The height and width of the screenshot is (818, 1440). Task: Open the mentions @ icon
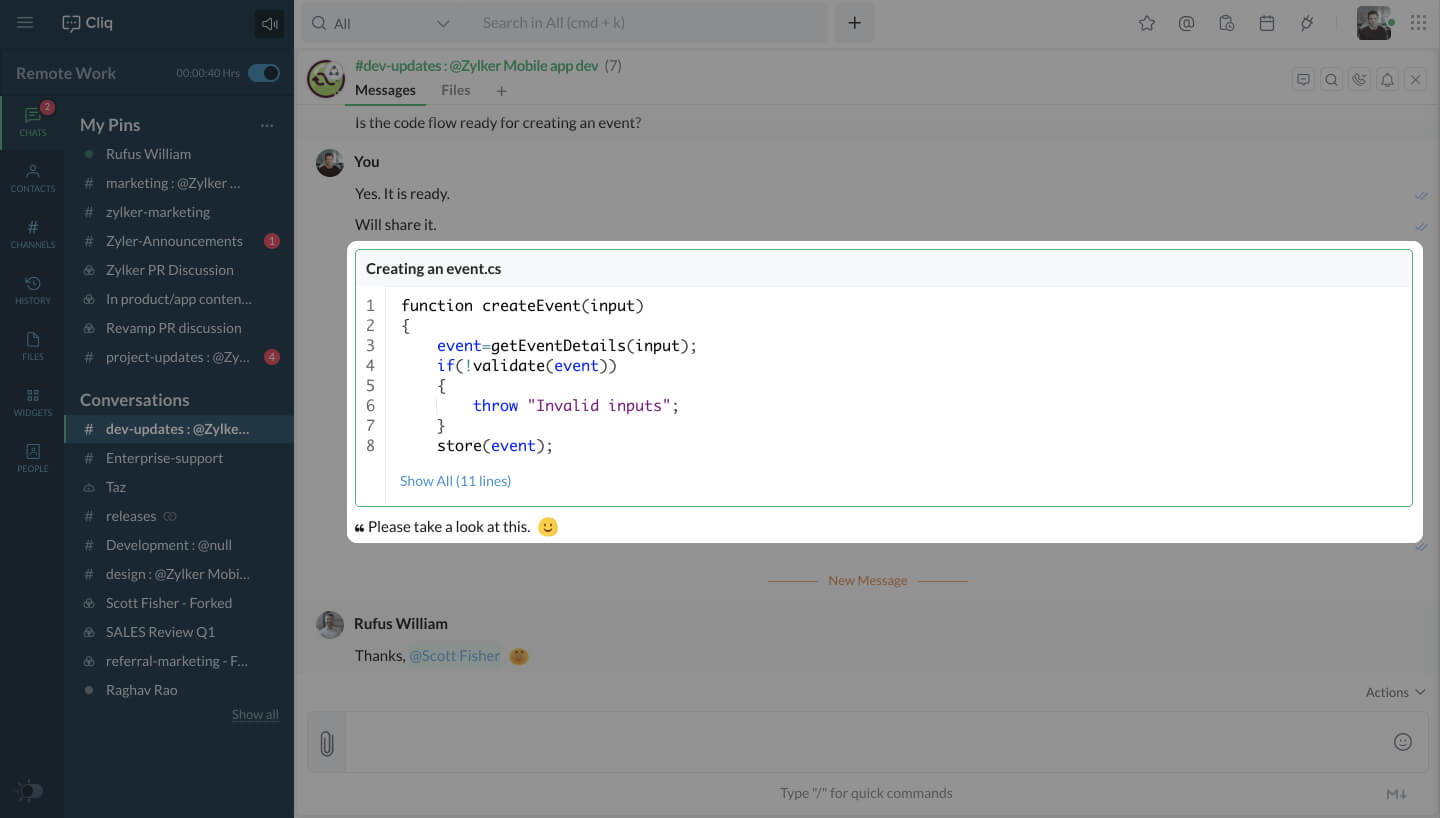(1186, 23)
